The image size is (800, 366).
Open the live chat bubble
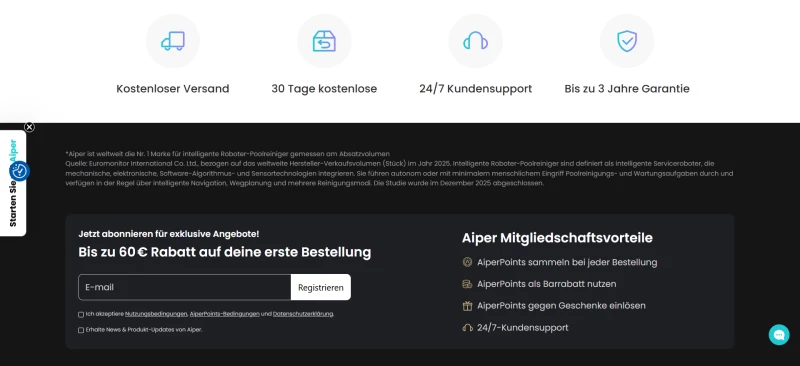[779, 335]
